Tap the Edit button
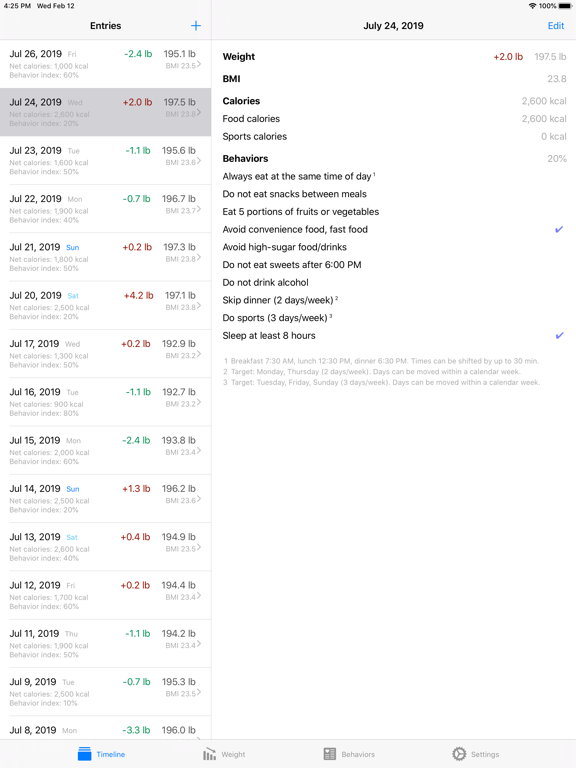This screenshot has height=768, width=576. [555, 25]
